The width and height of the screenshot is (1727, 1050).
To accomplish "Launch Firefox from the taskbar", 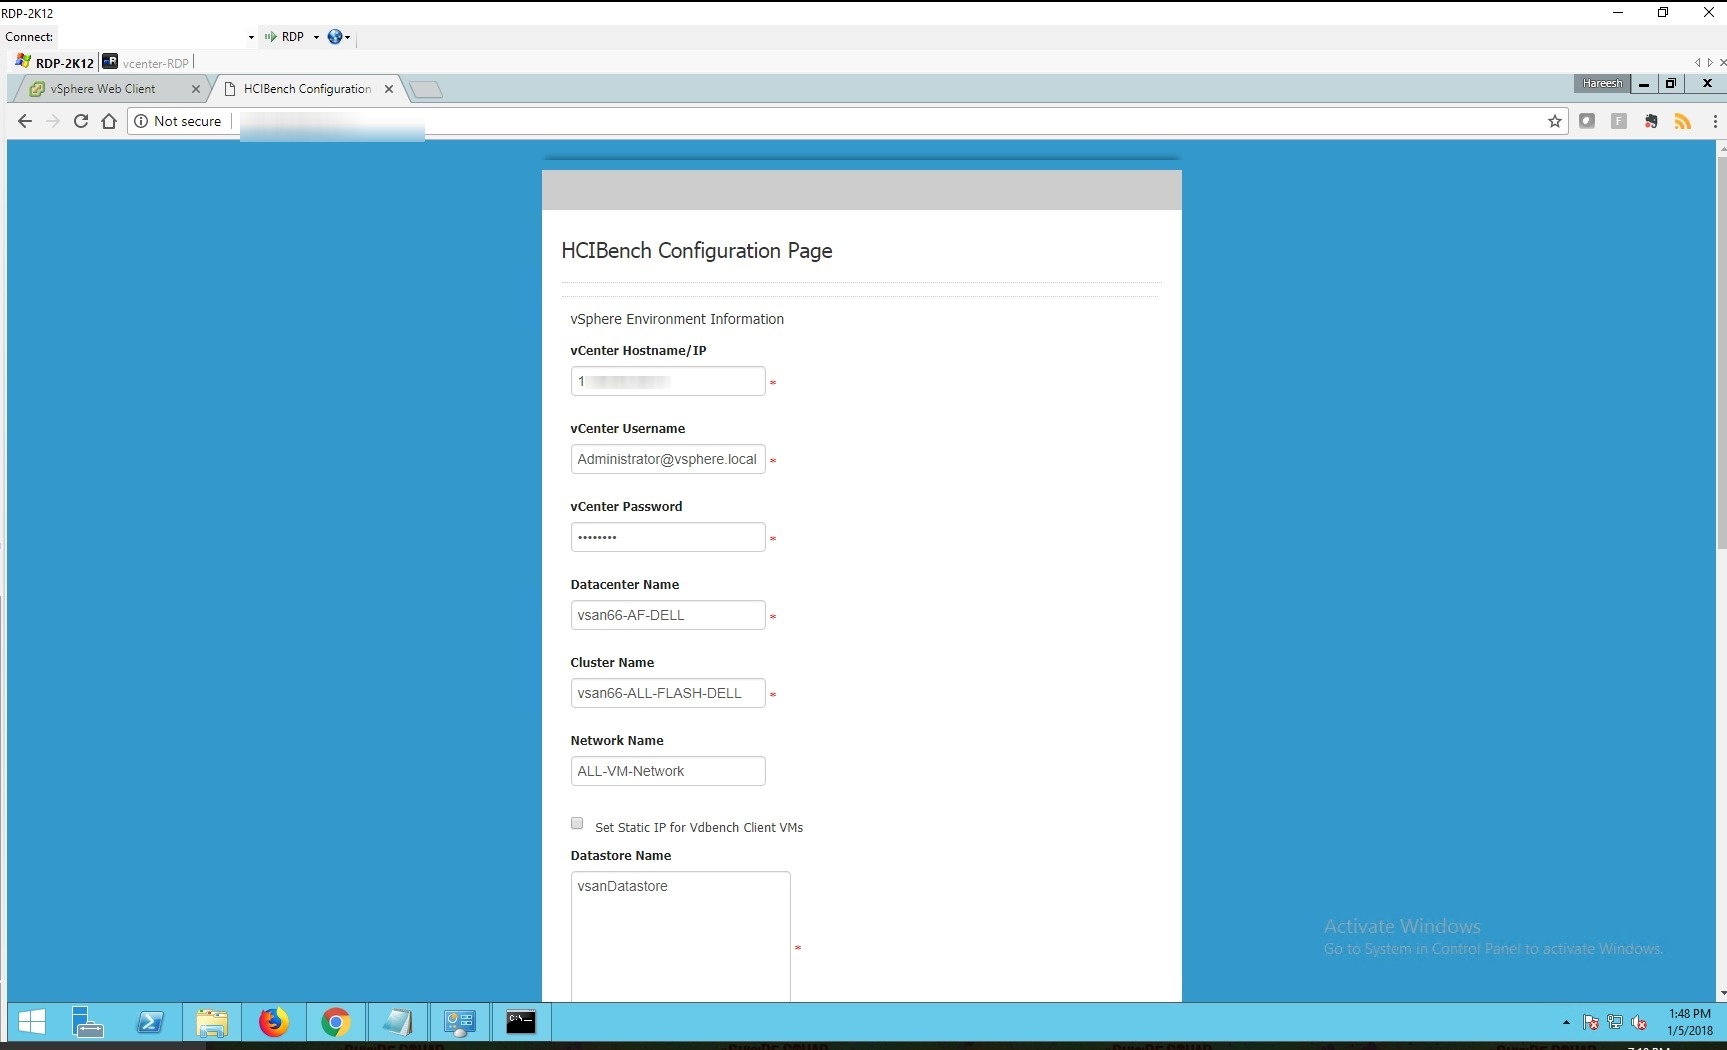I will (x=273, y=1022).
